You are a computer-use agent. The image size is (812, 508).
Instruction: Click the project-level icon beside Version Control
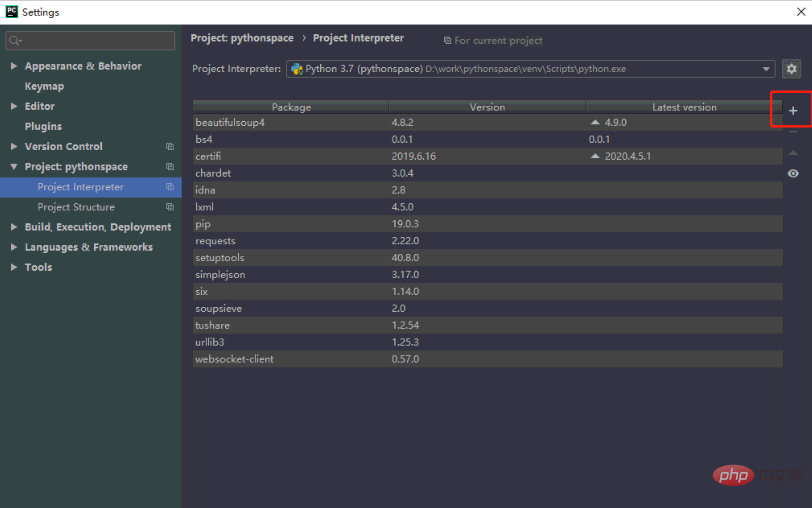point(170,147)
